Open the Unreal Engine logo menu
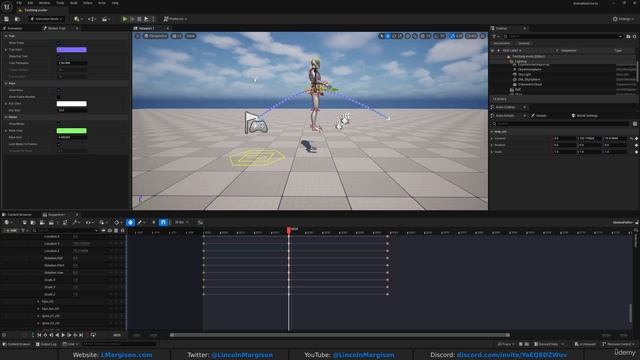 7,7
